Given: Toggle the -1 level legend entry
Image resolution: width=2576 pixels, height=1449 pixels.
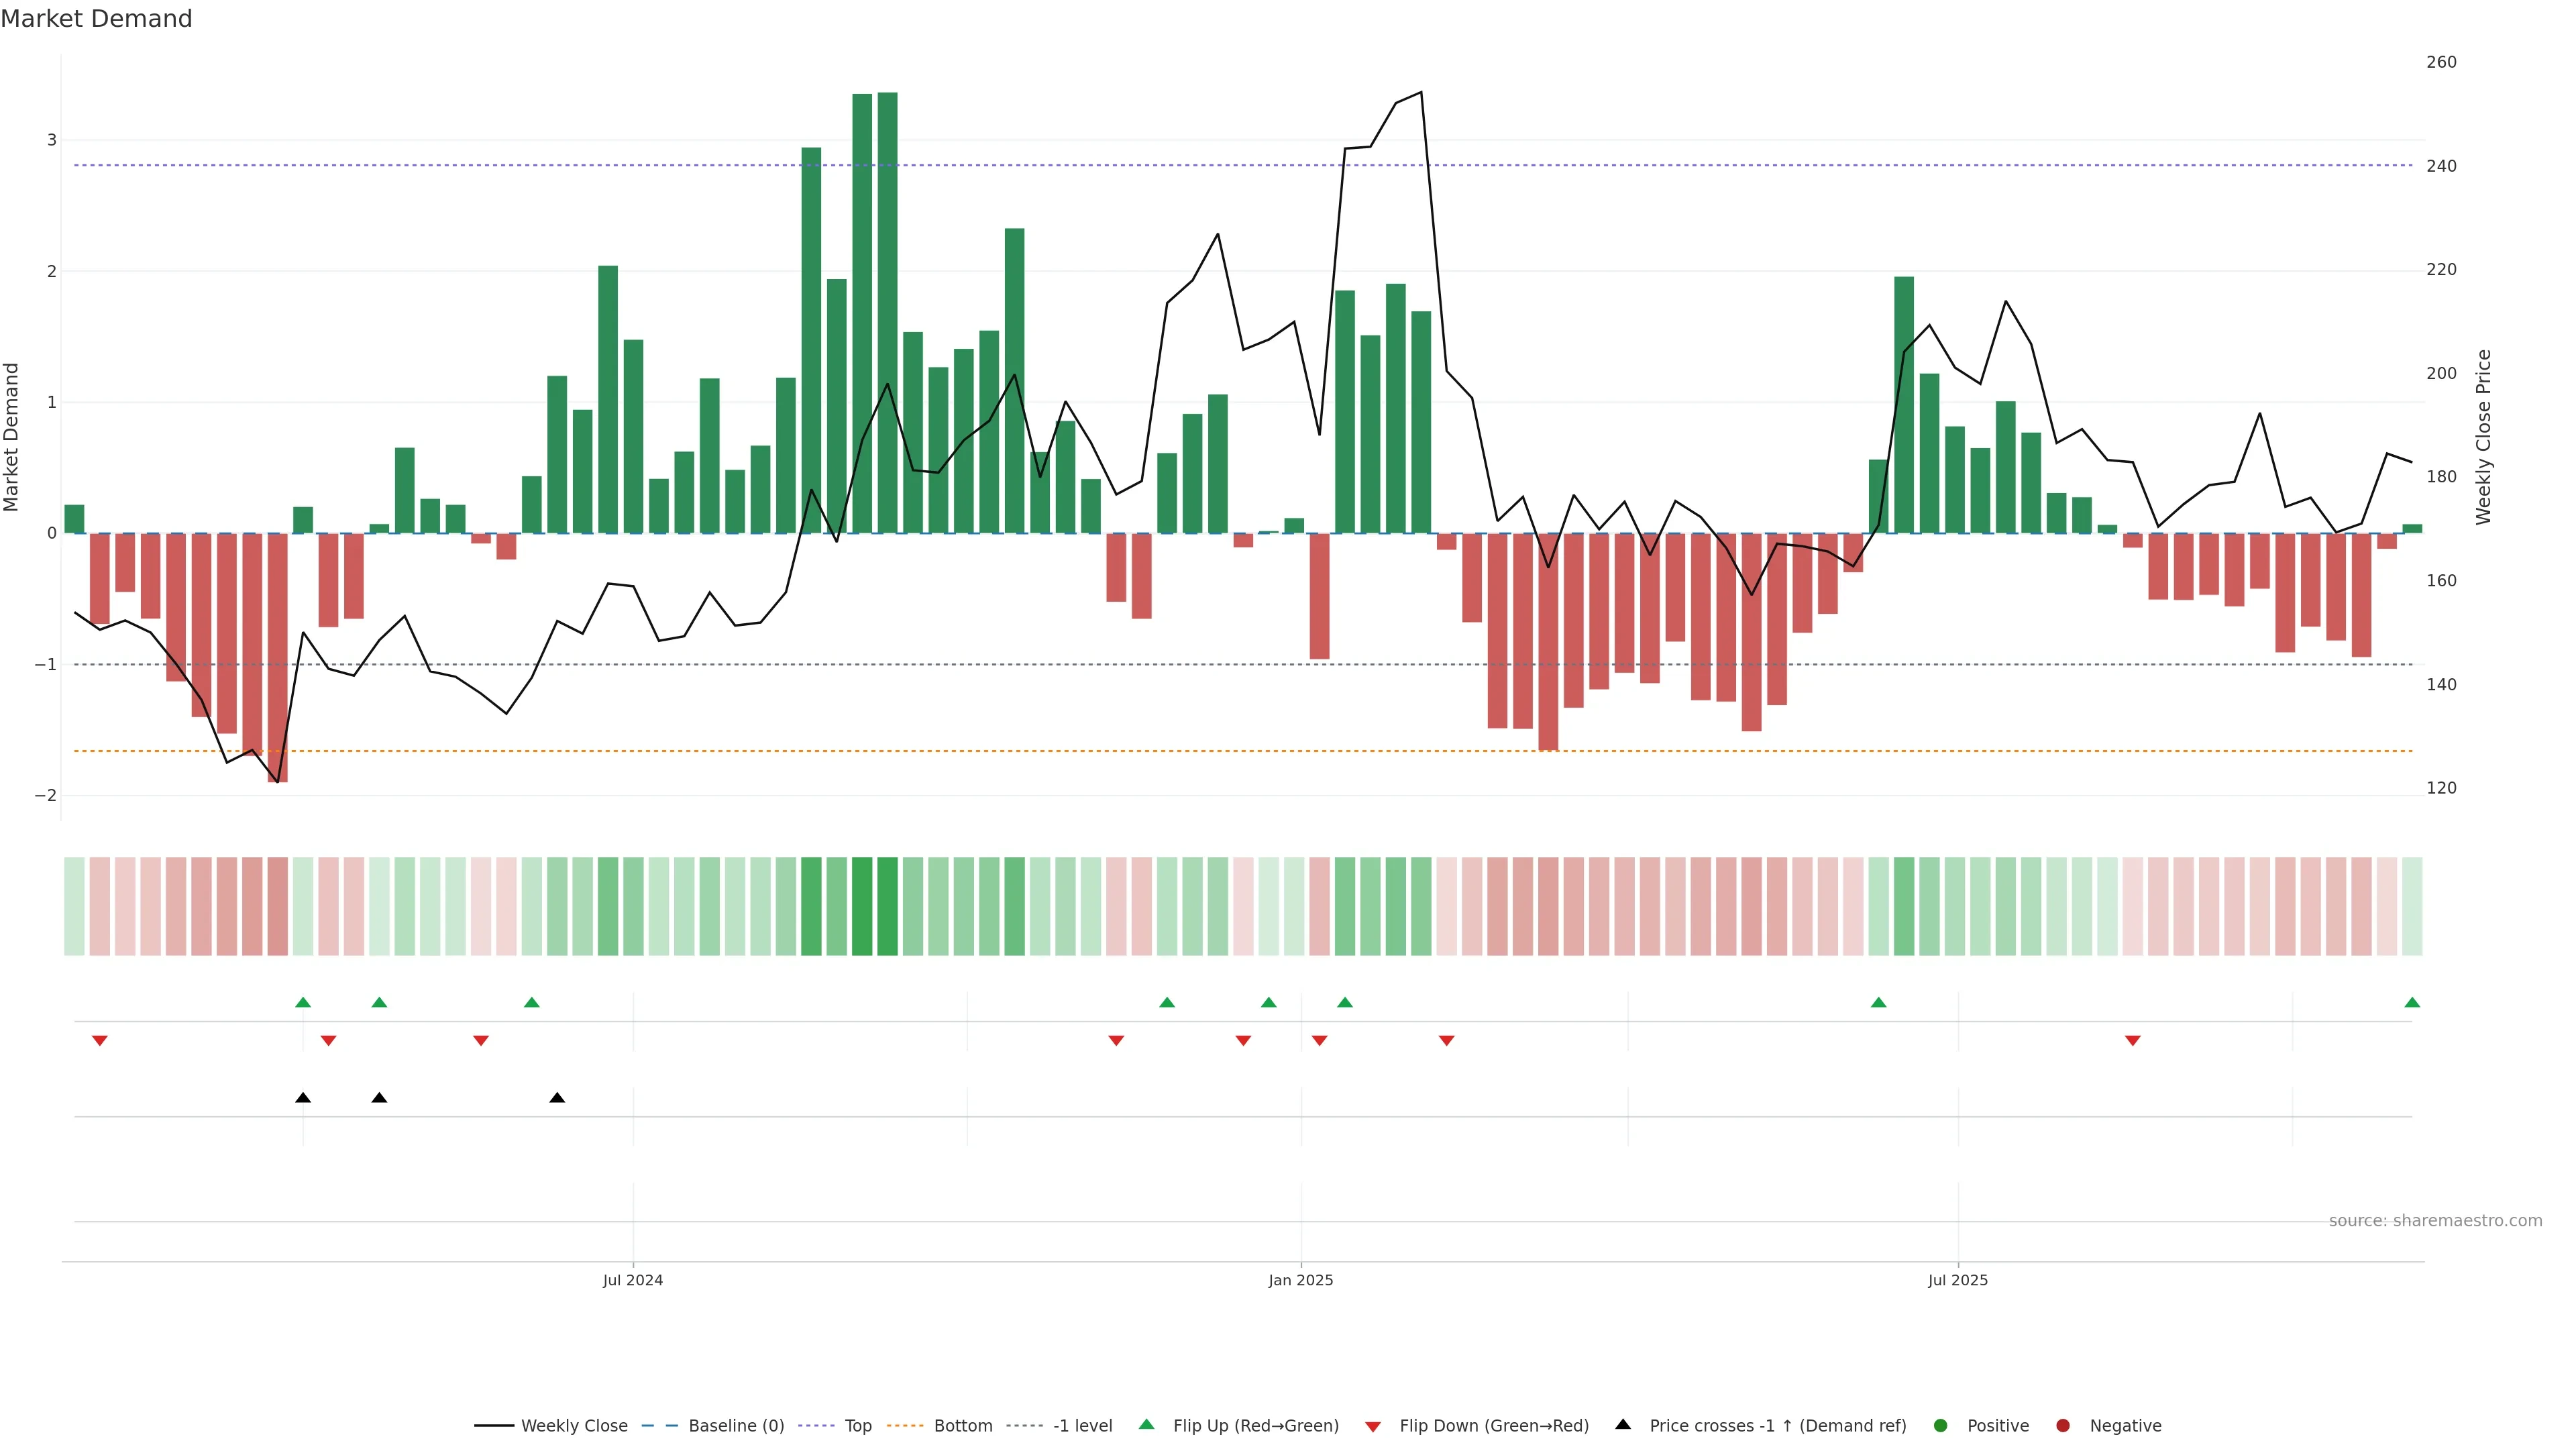Looking at the screenshot, I should coord(1082,1425).
